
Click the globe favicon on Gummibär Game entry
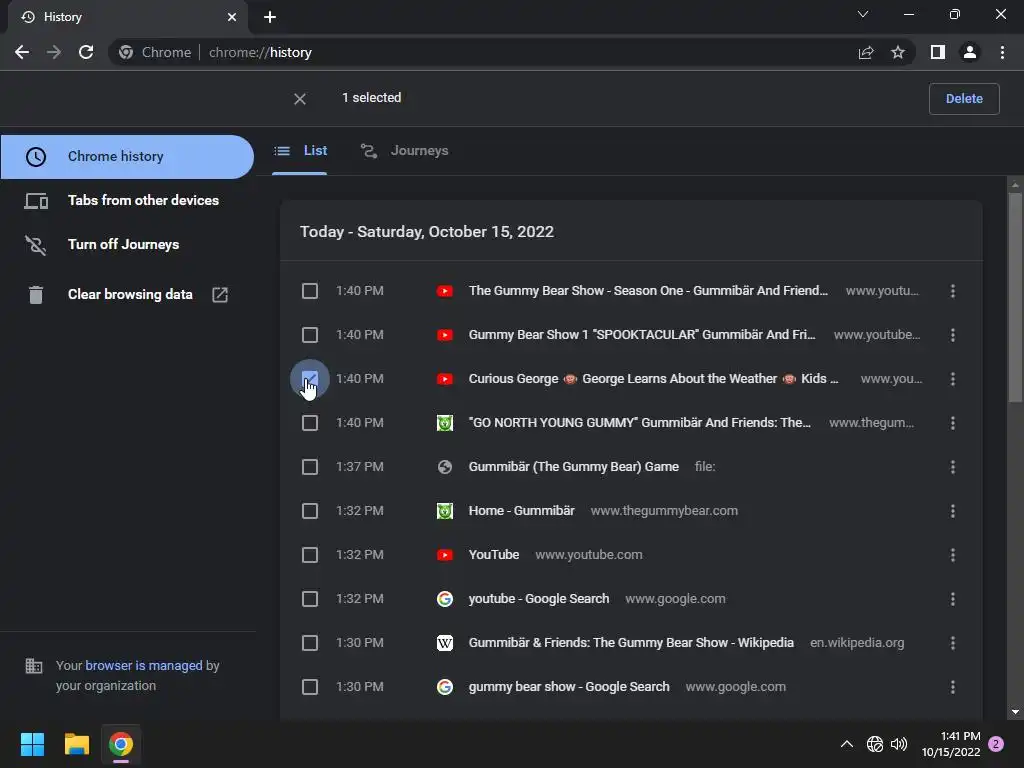(445, 467)
